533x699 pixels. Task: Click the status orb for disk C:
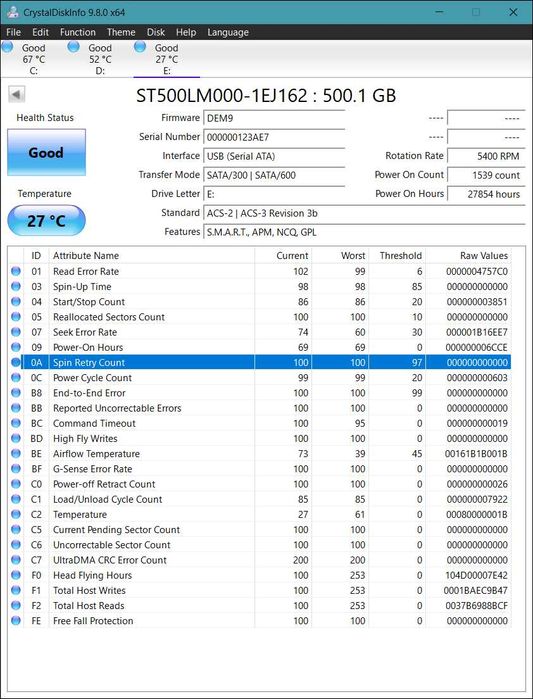click(8, 46)
